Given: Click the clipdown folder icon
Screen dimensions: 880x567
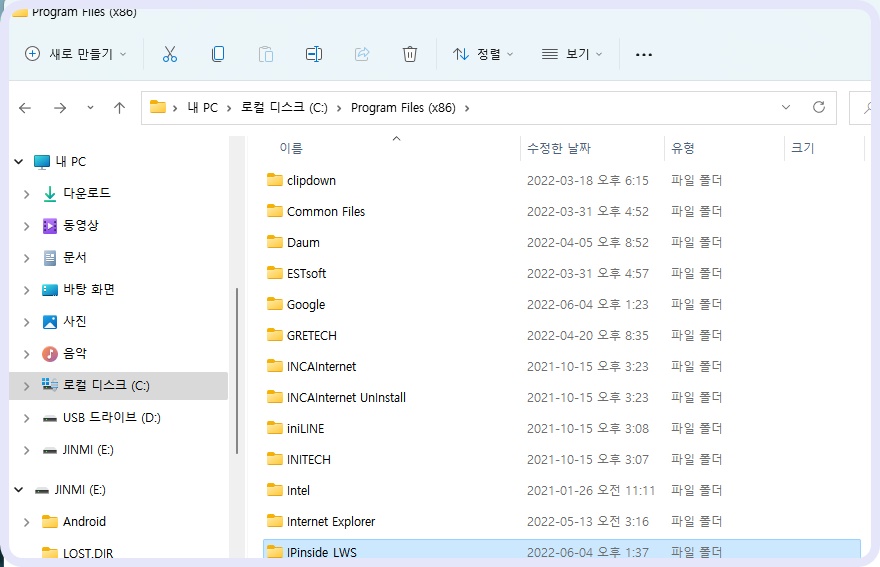Looking at the screenshot, I should 274,180.
